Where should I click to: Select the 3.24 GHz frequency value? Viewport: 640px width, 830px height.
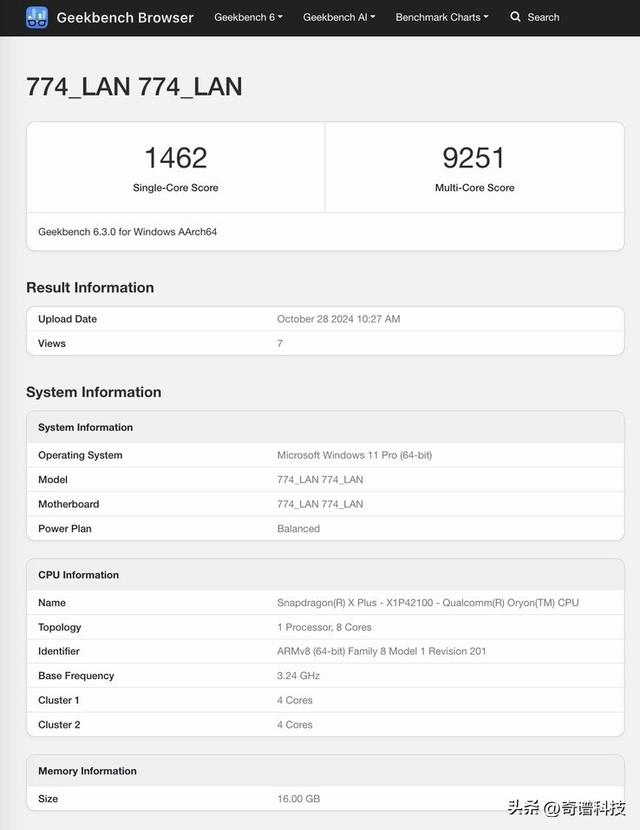pyautogui.click(x=299, y=675)
